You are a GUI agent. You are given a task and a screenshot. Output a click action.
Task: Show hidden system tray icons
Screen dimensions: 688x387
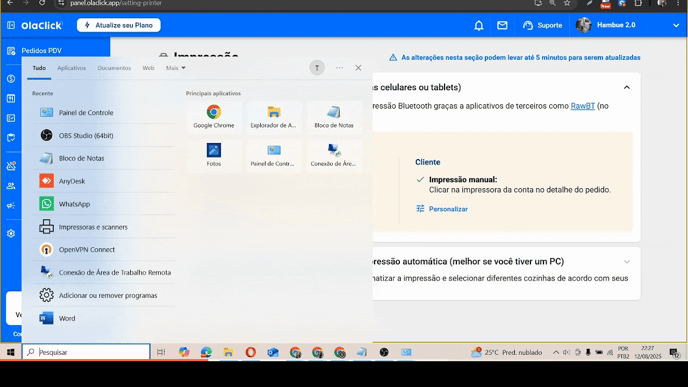[555, 352]
